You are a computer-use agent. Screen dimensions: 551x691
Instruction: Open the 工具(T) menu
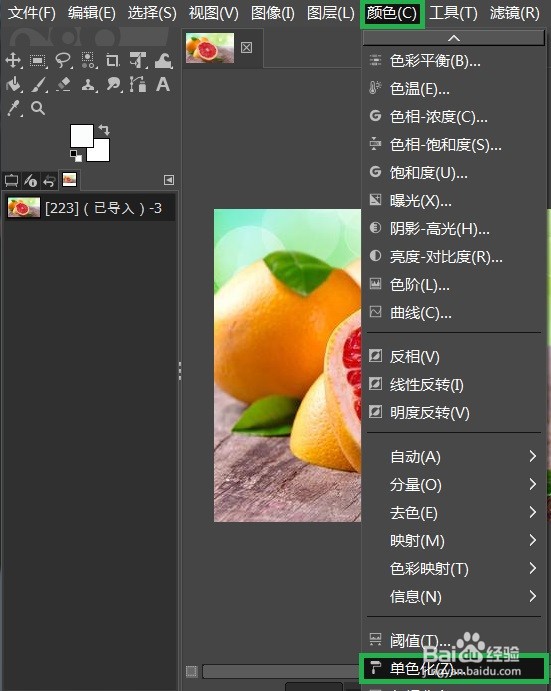point(454,13)
